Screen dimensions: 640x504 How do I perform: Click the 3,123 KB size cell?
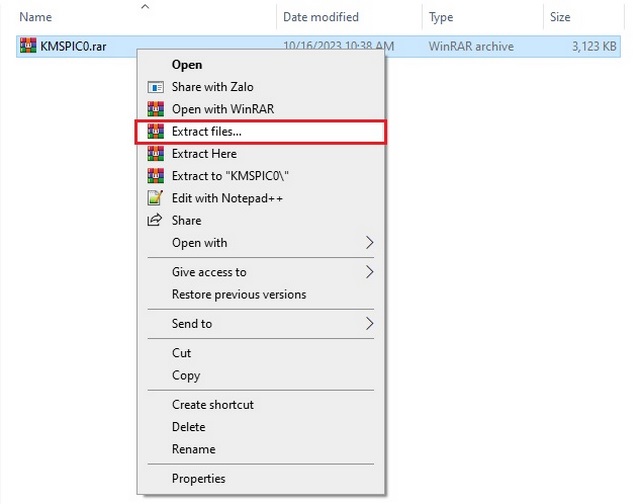click(594, 47)
